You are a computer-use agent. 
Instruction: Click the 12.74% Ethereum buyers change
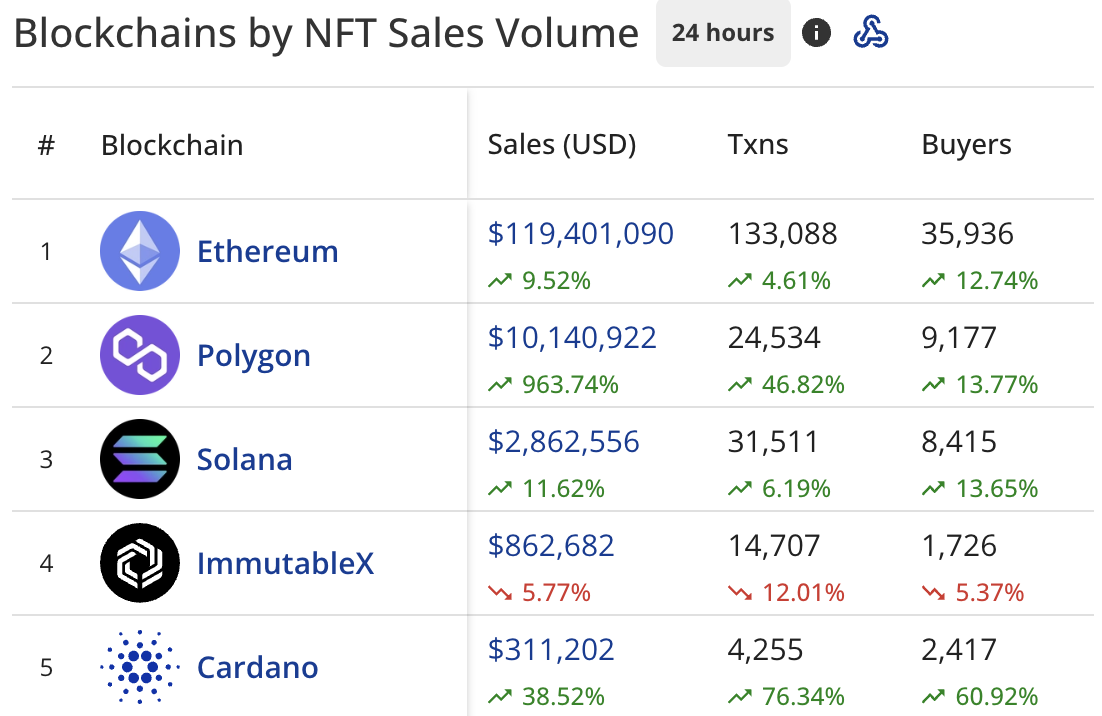click(x=997, y=281)
